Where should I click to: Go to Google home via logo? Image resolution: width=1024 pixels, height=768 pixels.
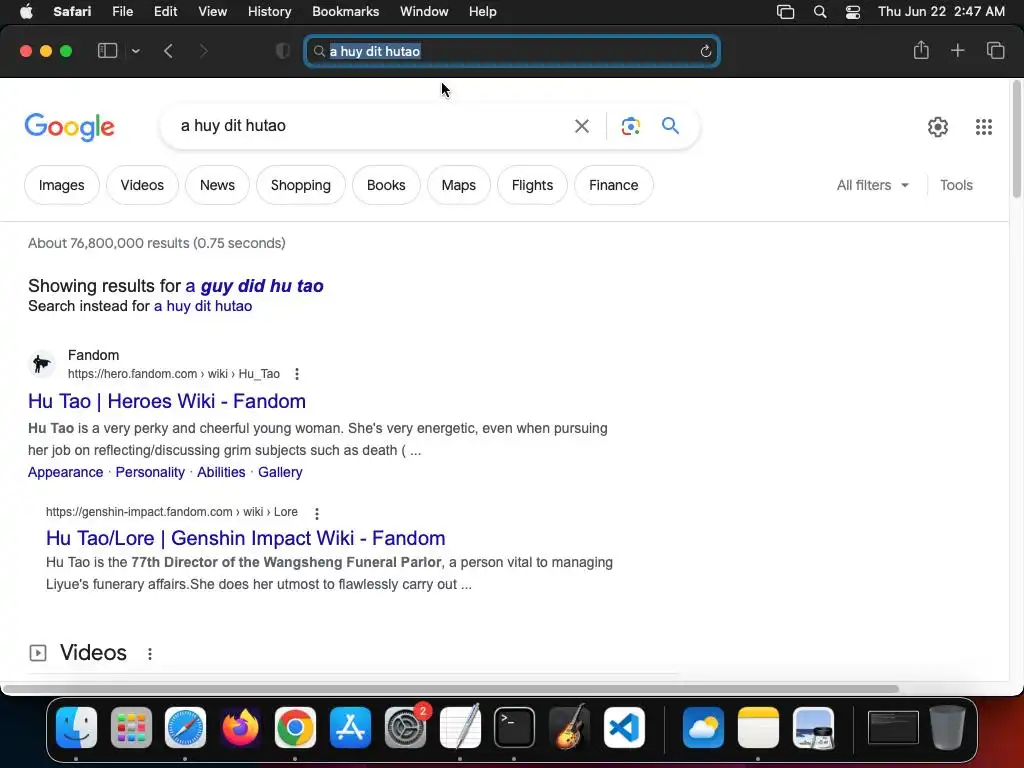(69, 127)
